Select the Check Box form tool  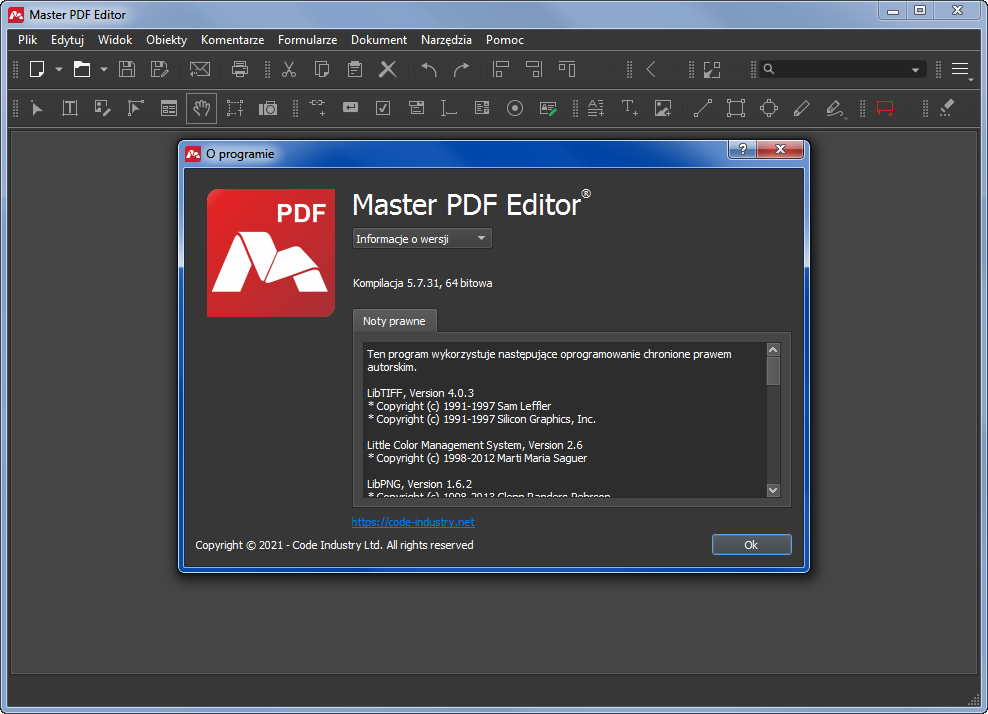click(383, 108)
